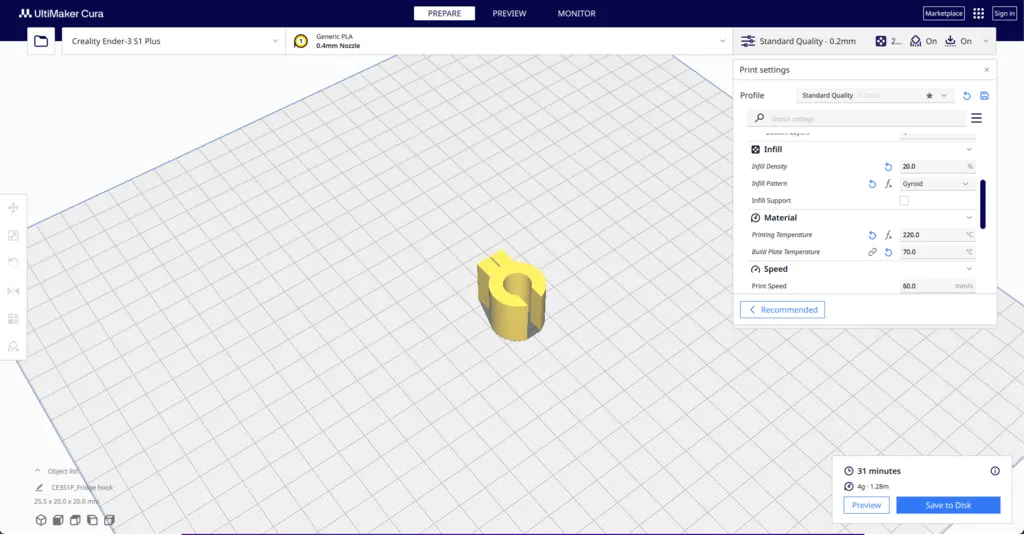Switch to the MONITOR stage tab
The image size is (1024, 535).
(577, 13)
